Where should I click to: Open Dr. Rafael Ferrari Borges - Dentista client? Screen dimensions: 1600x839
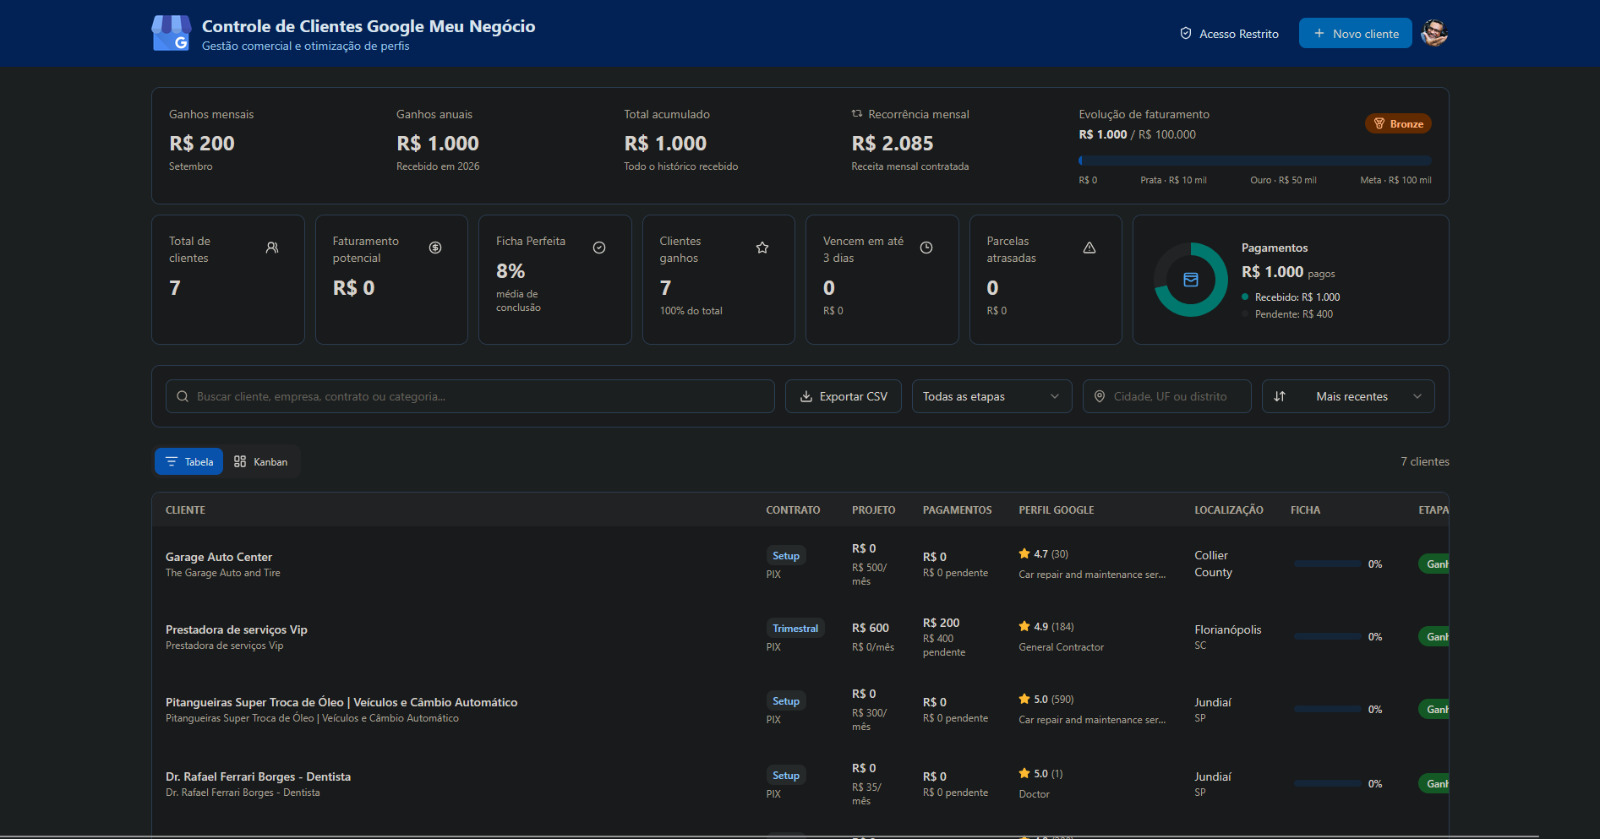(x=258, y=777)
